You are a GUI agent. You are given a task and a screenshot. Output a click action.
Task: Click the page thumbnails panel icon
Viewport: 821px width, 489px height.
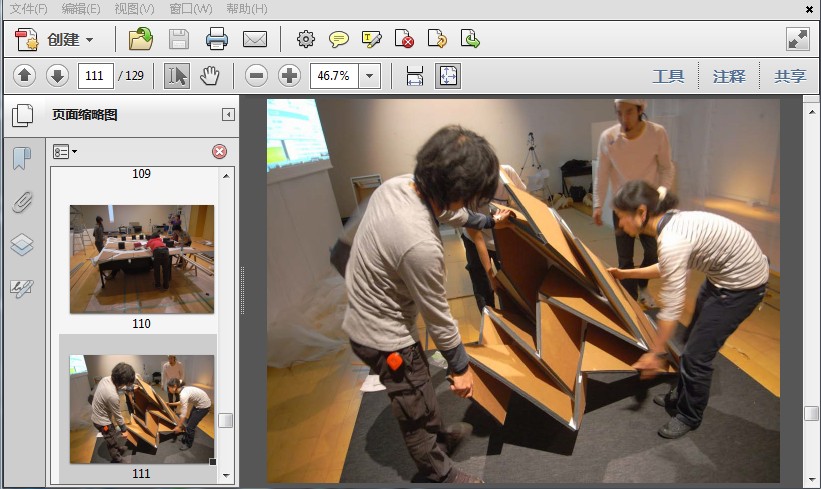tap(23, 115)
